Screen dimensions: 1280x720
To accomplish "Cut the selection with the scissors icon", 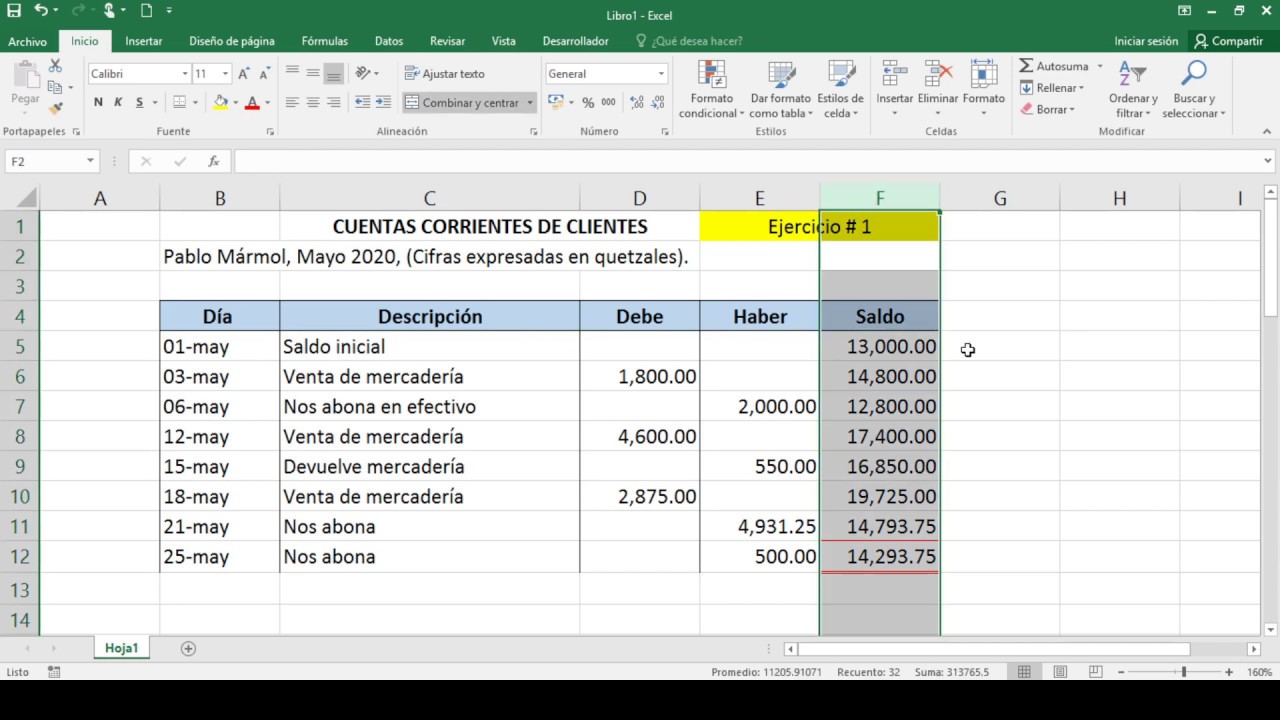I will coord(55,66).
